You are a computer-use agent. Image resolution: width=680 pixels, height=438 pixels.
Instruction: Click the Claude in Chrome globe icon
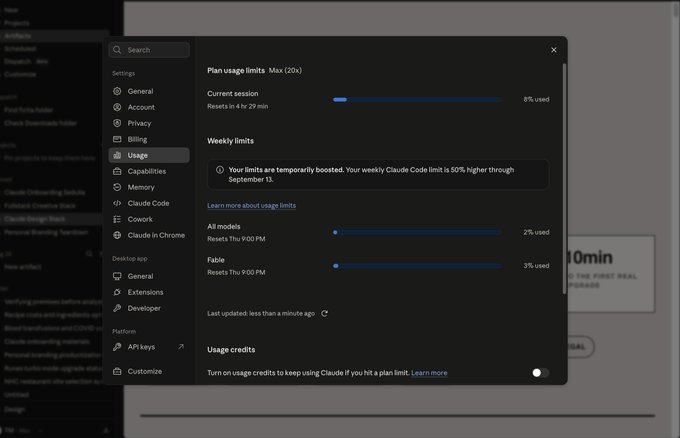(x=117, y=235)
